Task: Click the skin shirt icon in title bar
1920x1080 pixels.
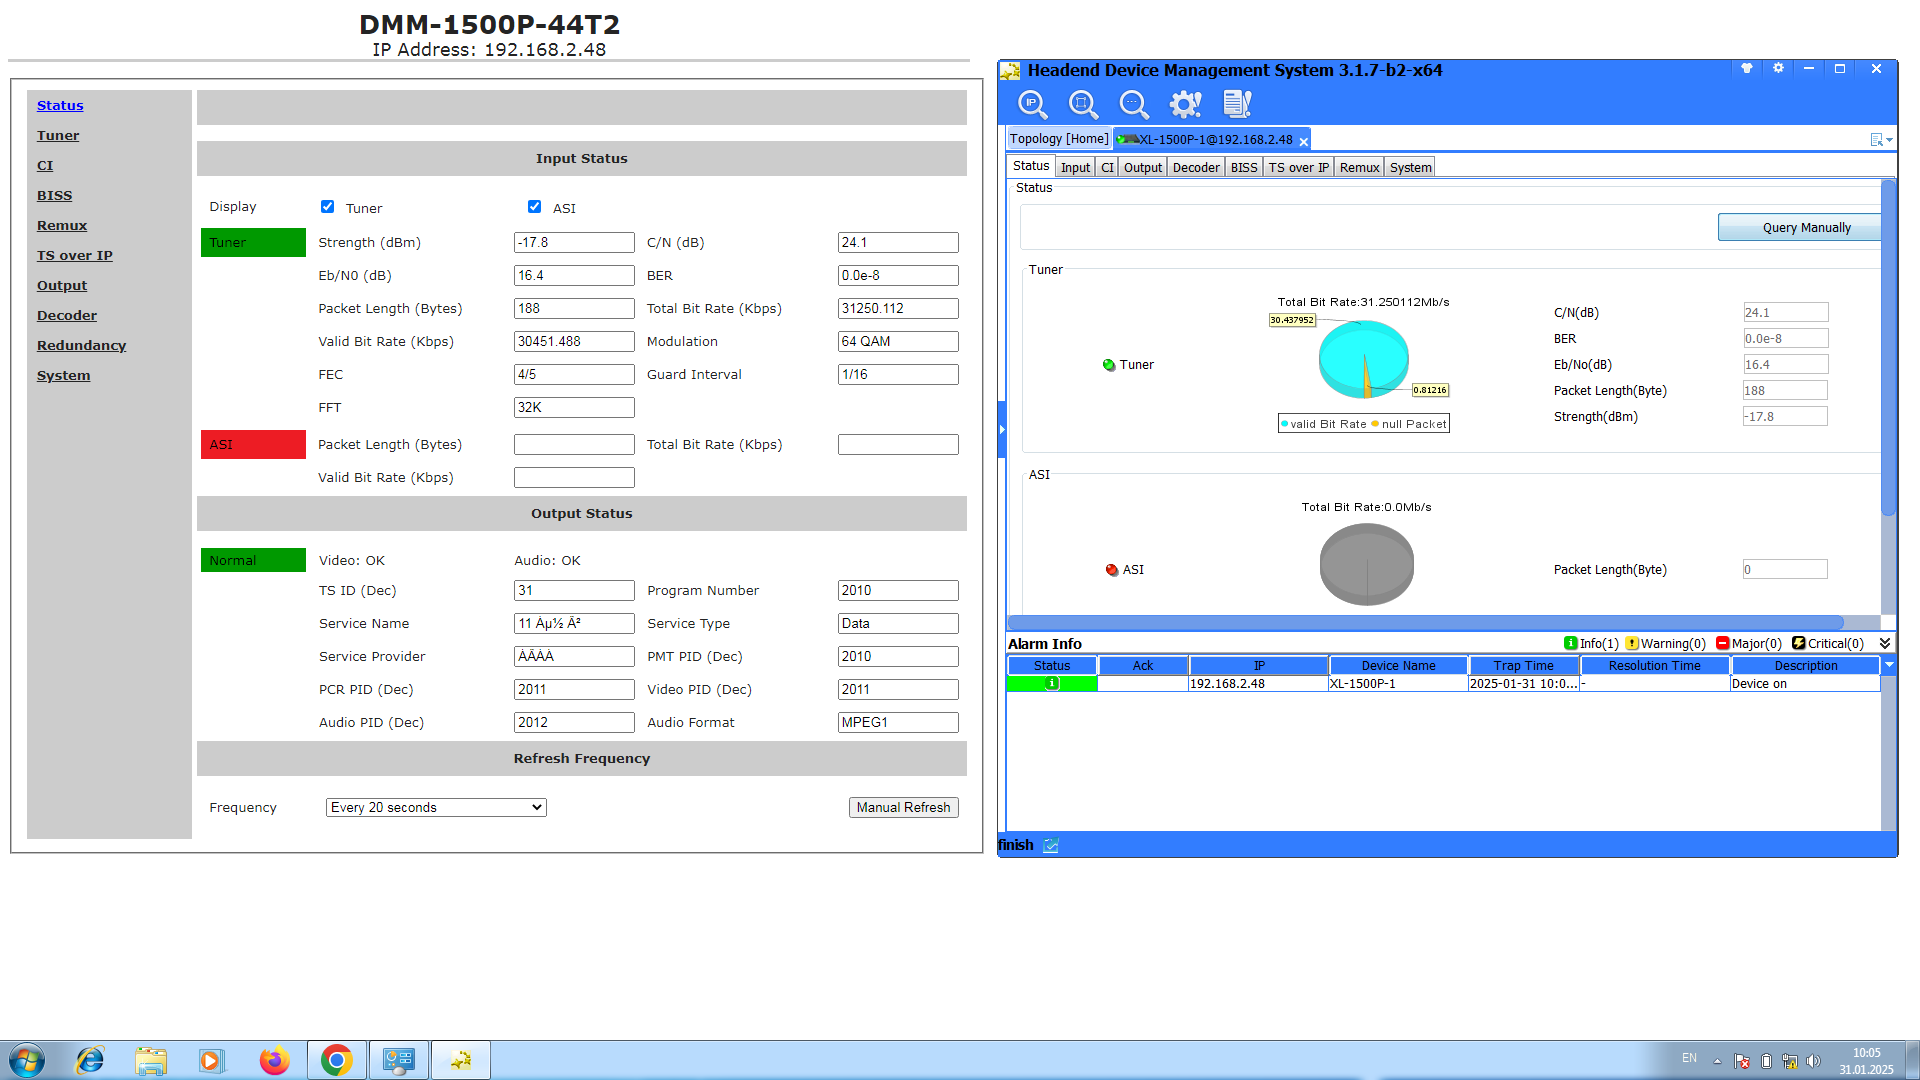Action: click(x=1747, y=69)
